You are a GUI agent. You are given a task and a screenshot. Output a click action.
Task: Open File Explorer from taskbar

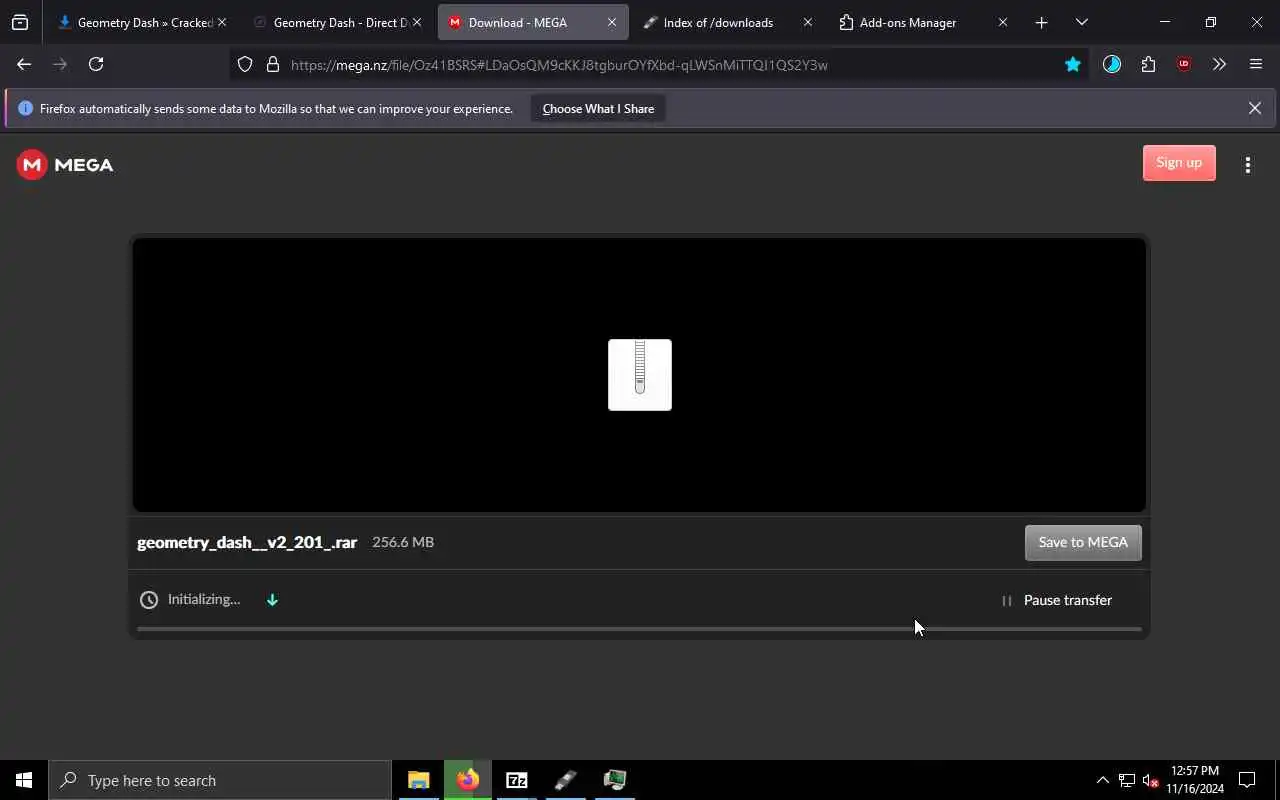coord(419,780)
